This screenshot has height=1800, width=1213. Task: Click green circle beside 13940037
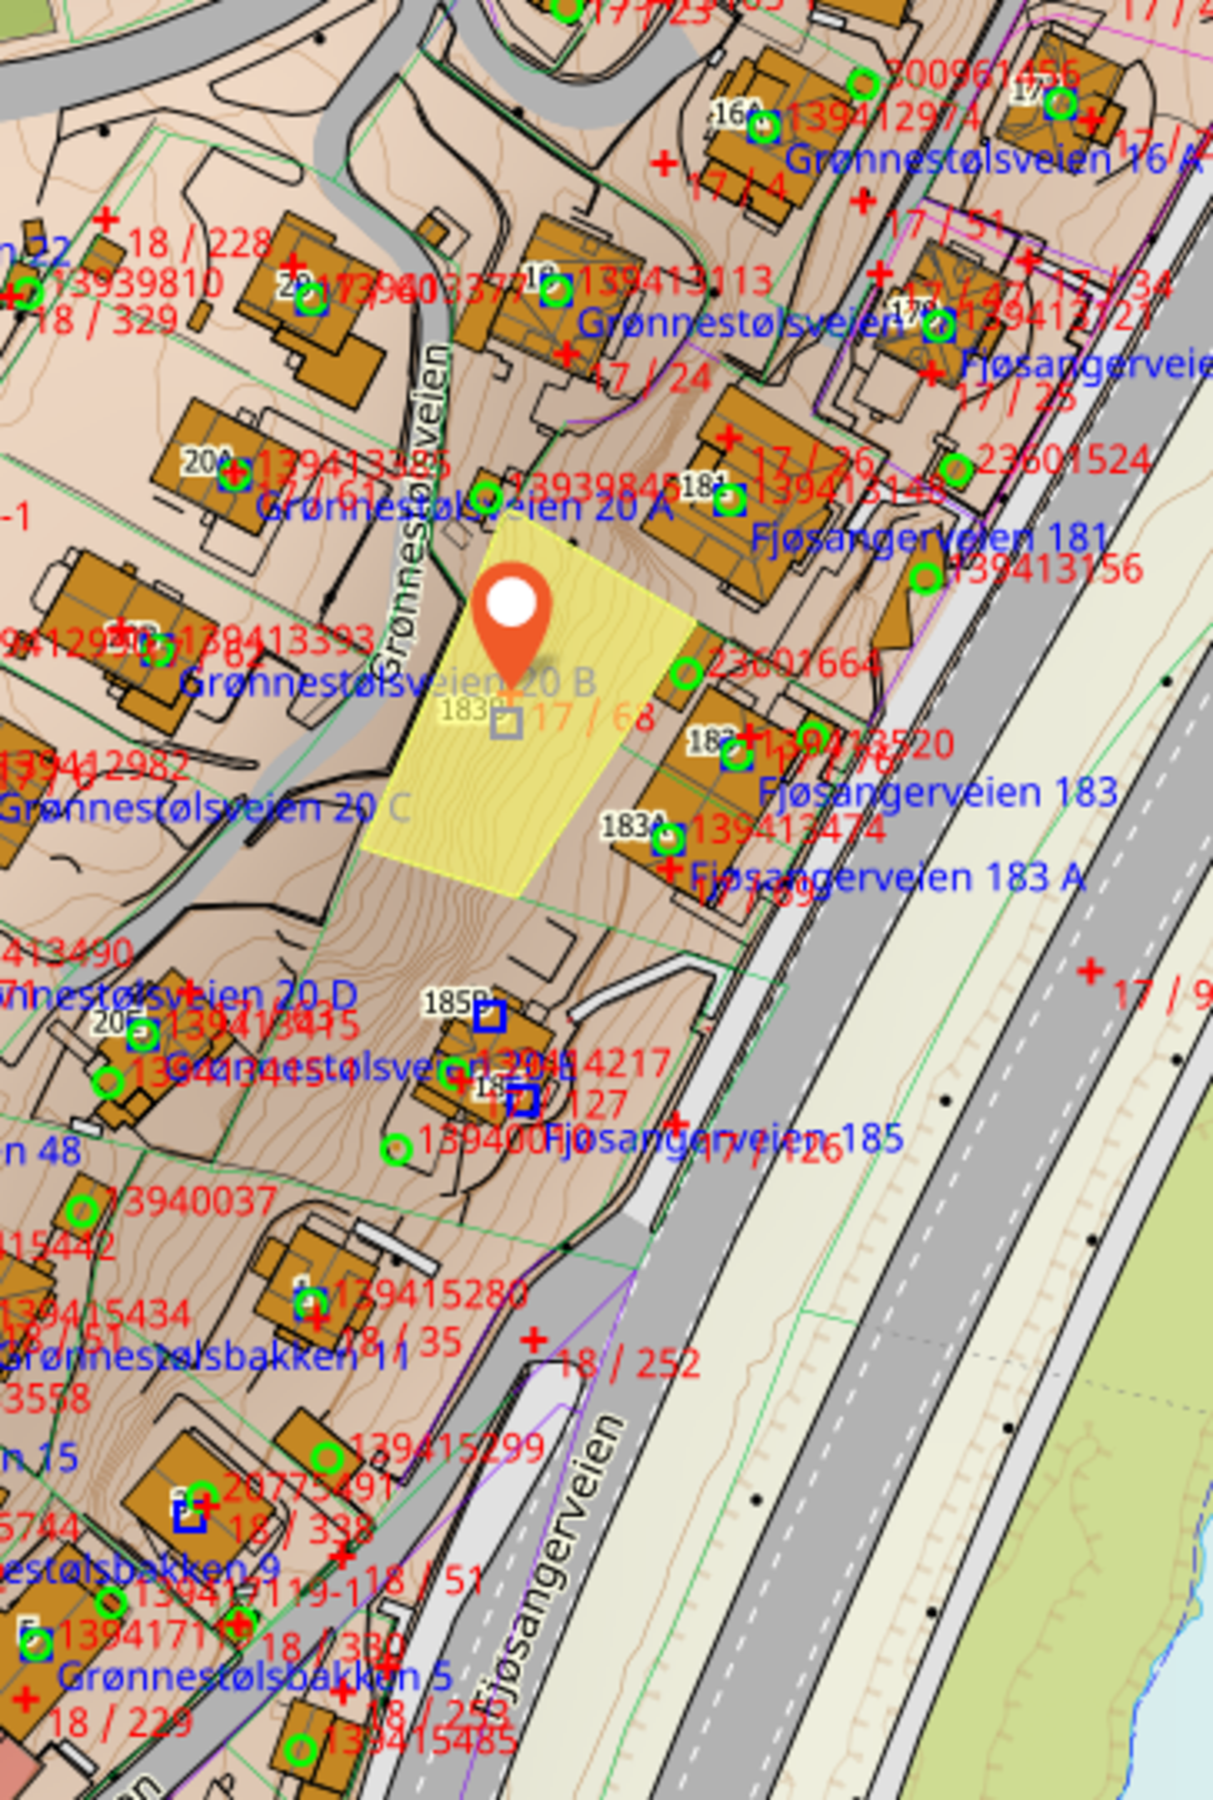click(82, 1212)
